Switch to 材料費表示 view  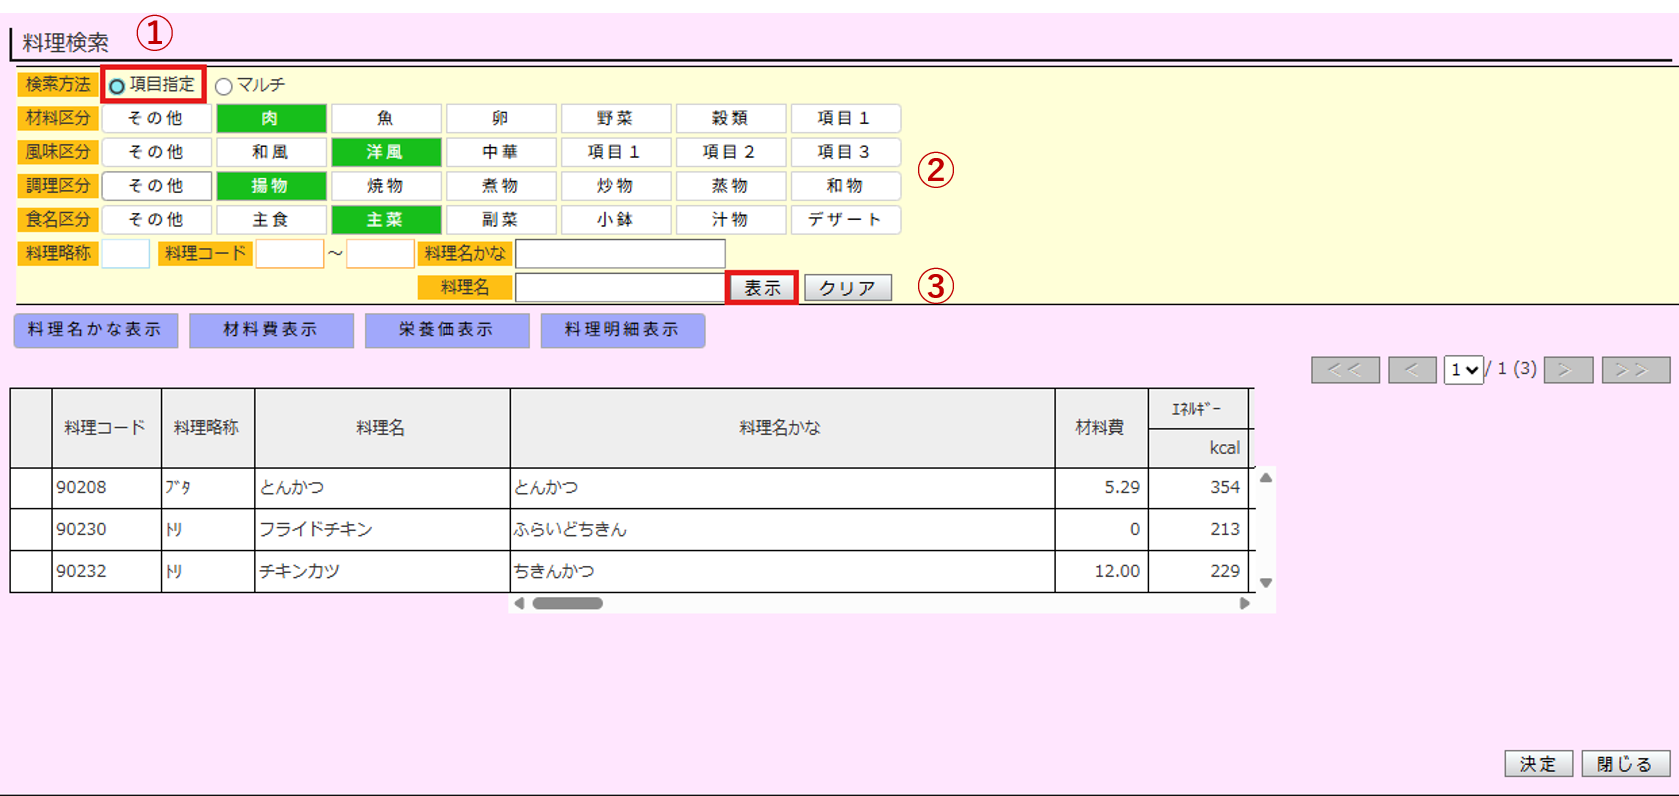(x=271, y=330)
